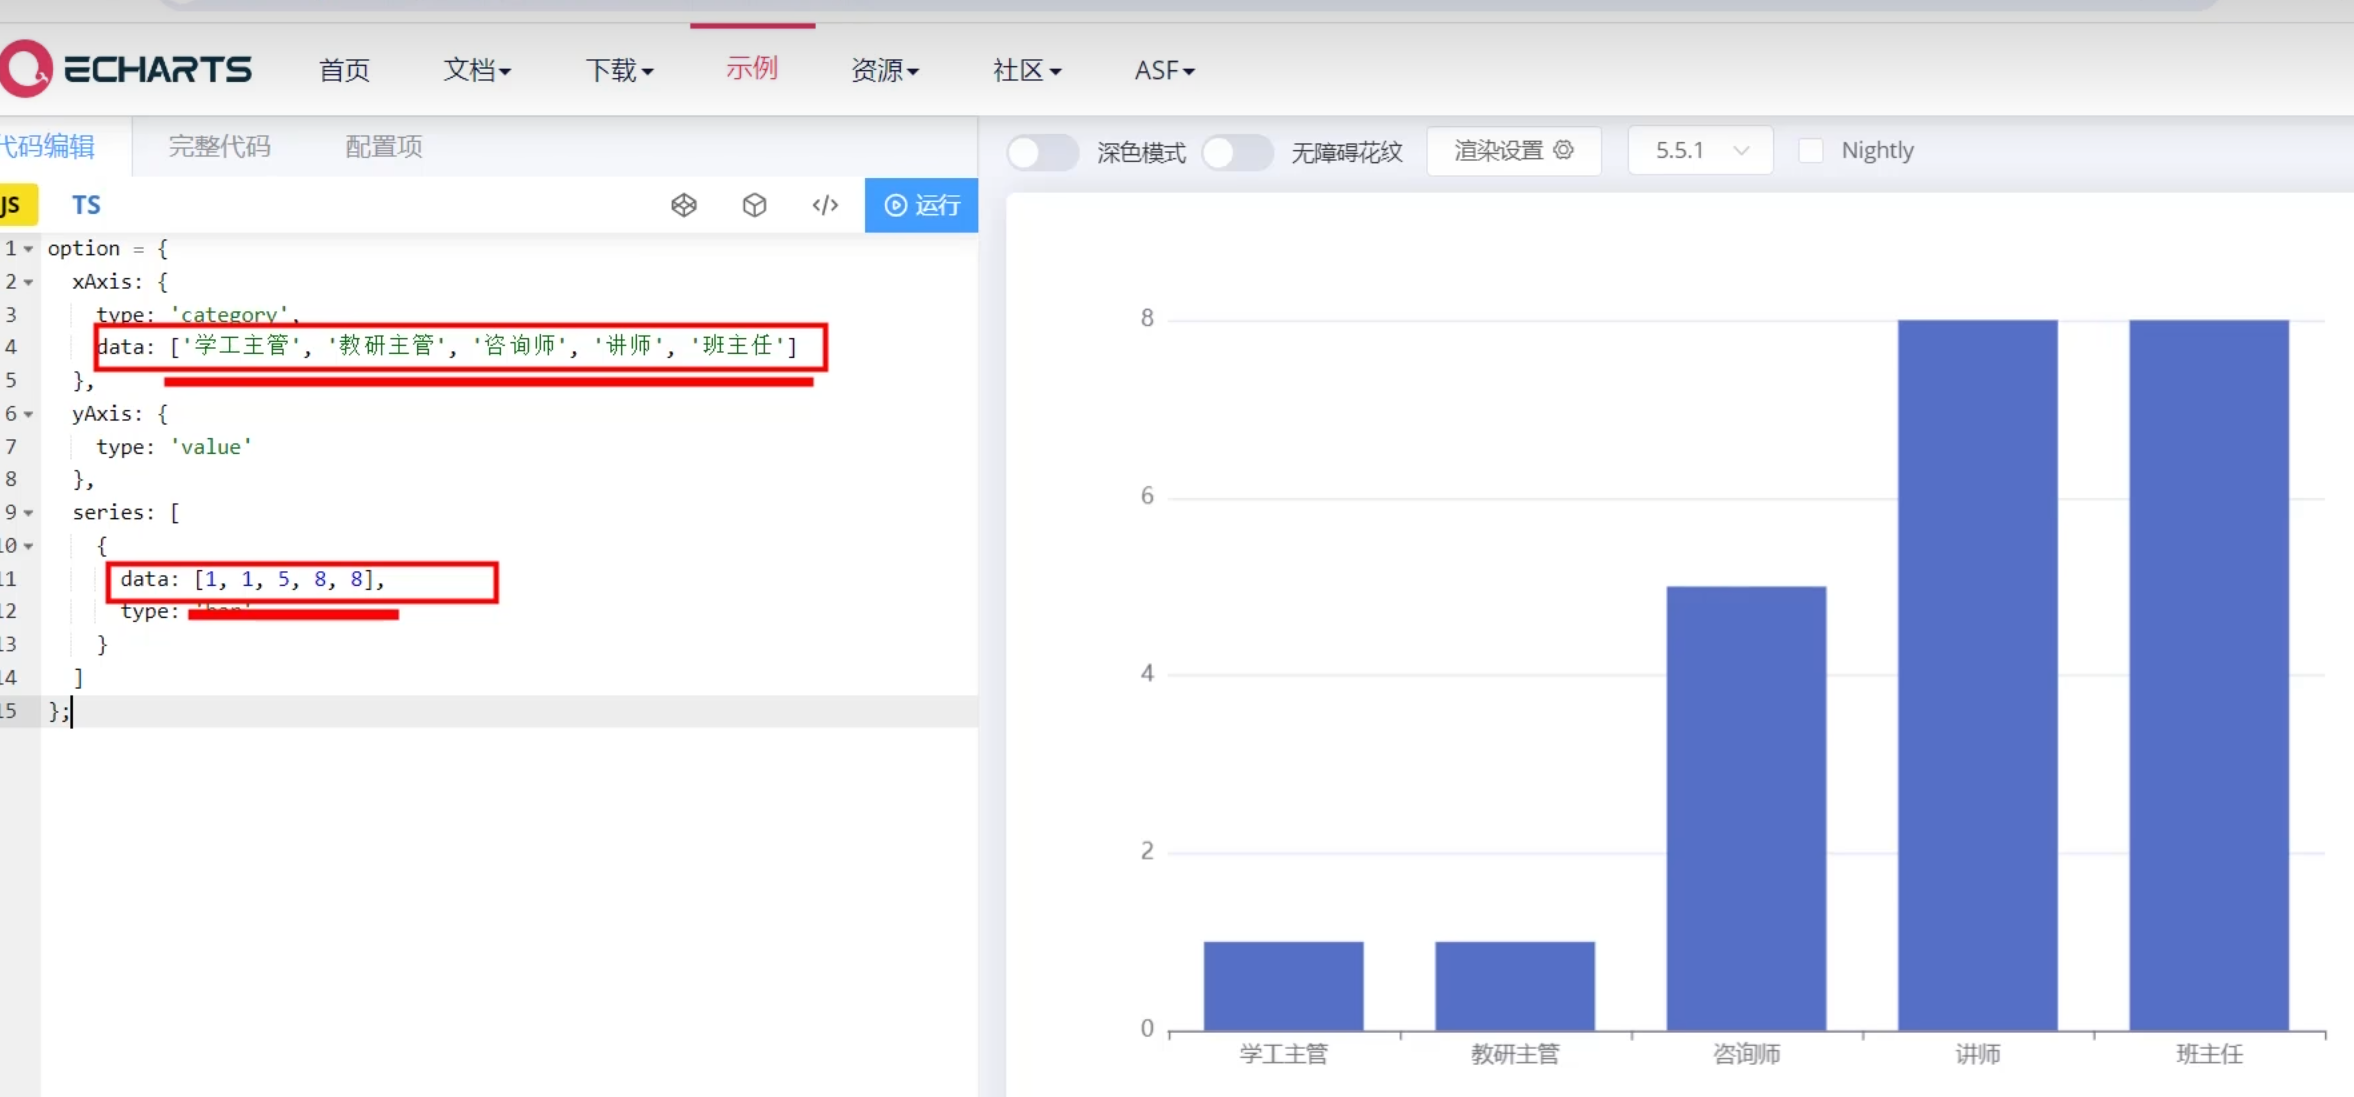
Task: Toggle the 无障碍花纹 decal pattern switch
Action: click(x=1237, y=152)
